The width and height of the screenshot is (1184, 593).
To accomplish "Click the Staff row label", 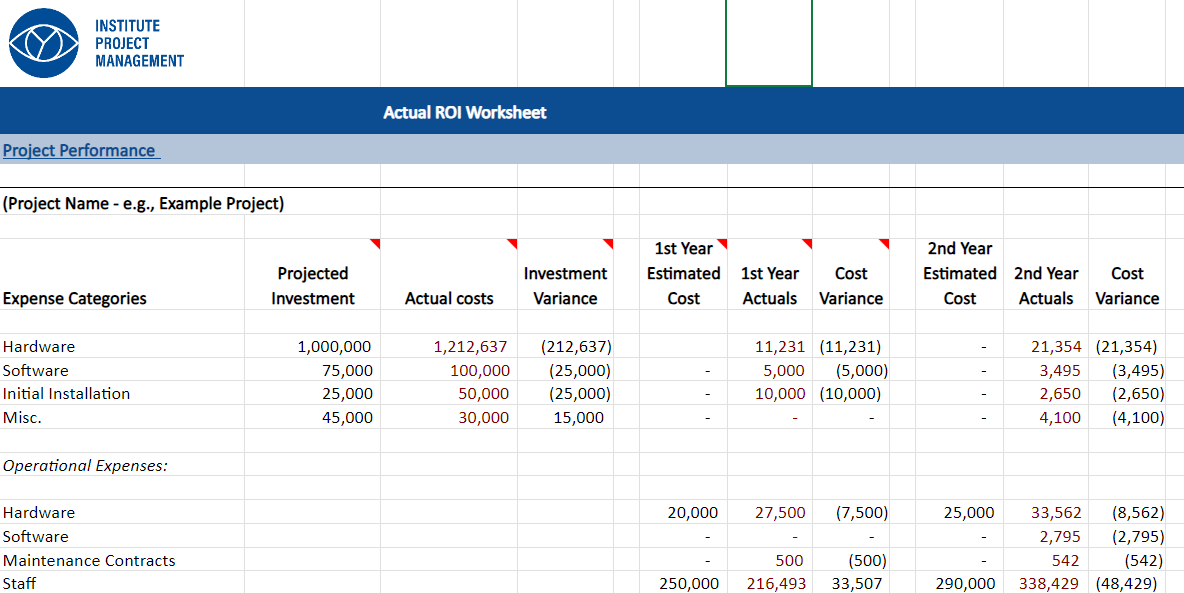I will click(x=20, y=584).
